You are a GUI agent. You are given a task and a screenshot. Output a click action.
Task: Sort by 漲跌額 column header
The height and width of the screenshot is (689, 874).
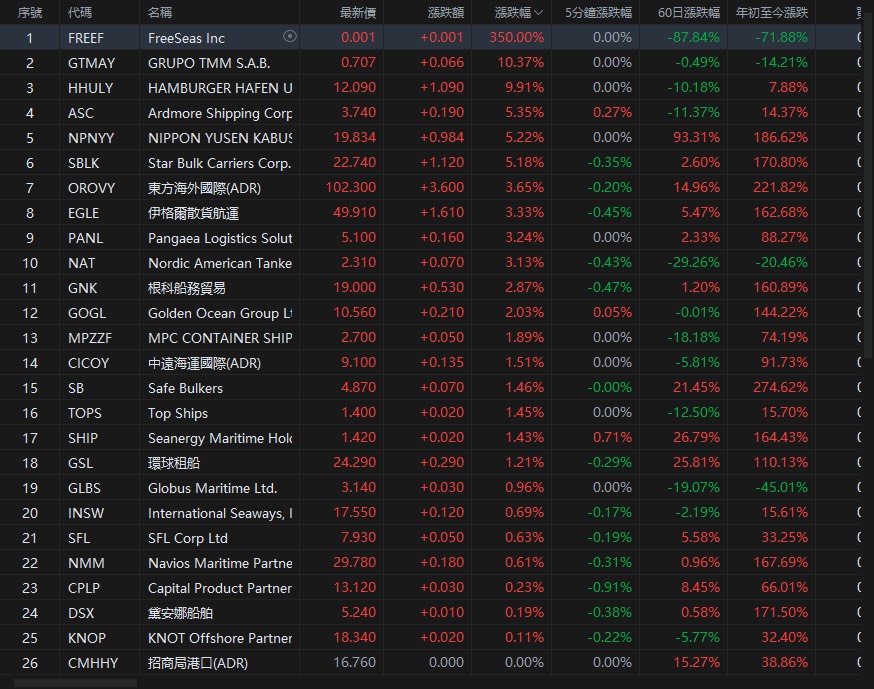pos(445,13)
